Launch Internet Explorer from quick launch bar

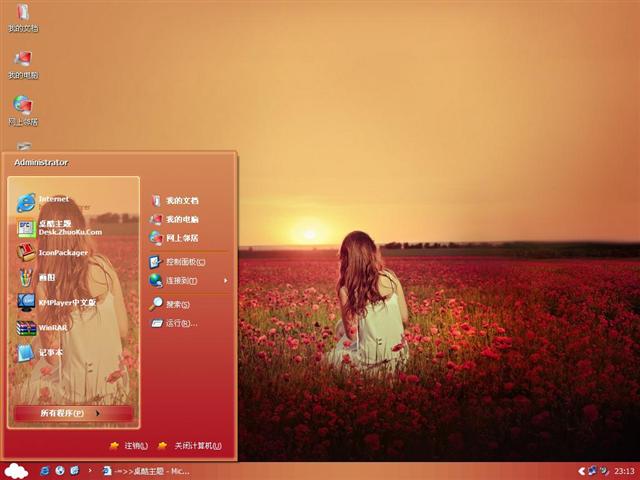tap(45, 471)
